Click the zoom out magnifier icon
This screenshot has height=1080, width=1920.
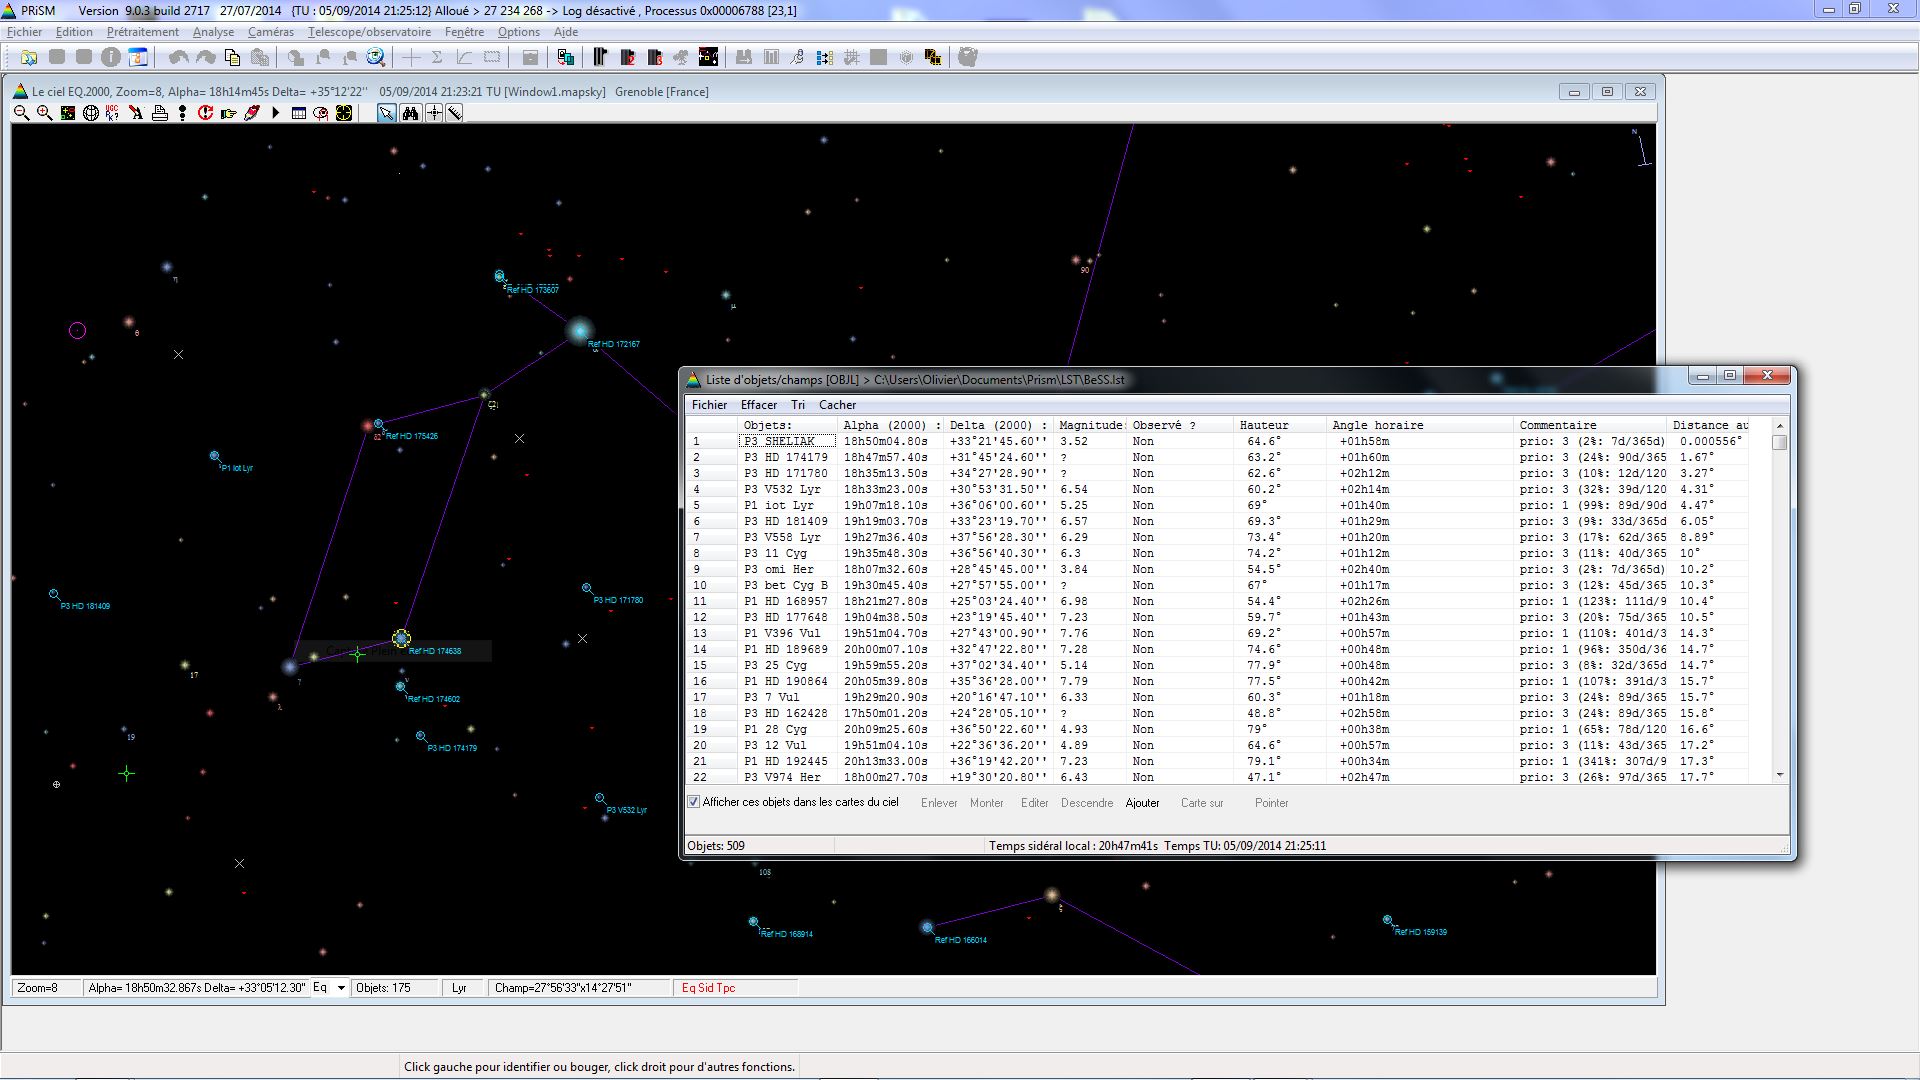pos(21,113)
